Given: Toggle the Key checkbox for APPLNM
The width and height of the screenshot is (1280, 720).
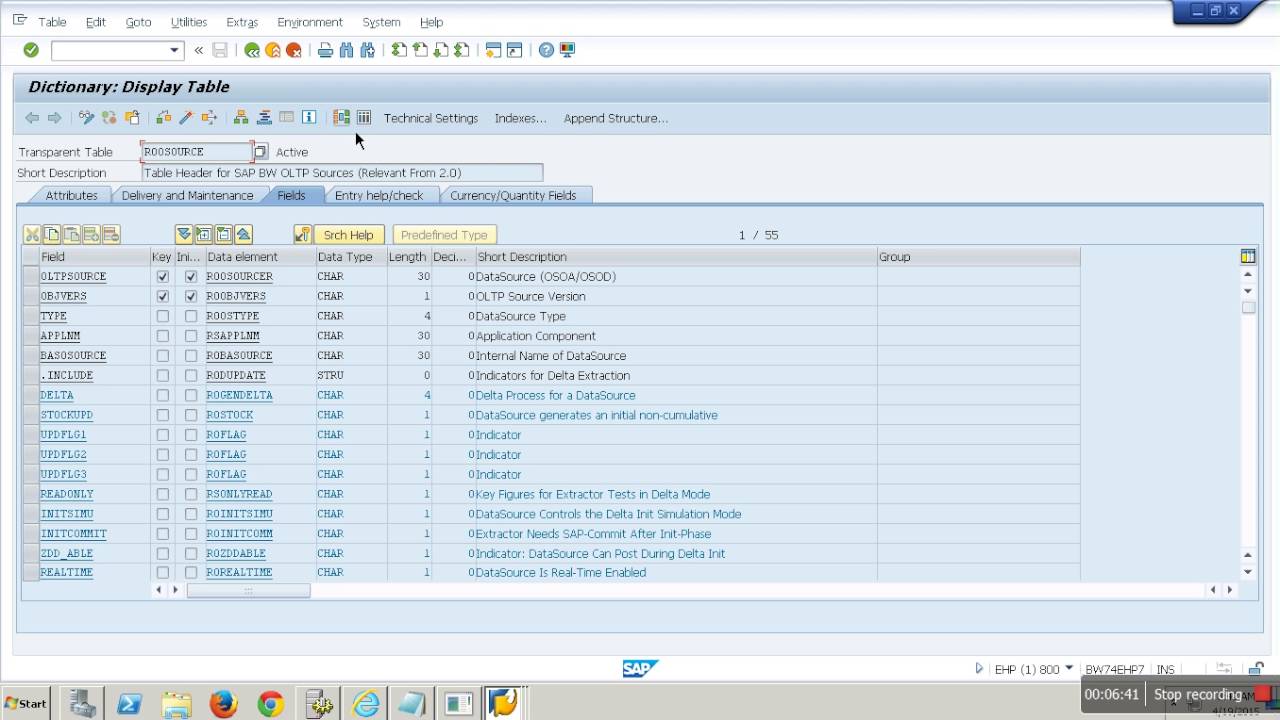Looking at the screenshot, I should (x=162, y=336).
